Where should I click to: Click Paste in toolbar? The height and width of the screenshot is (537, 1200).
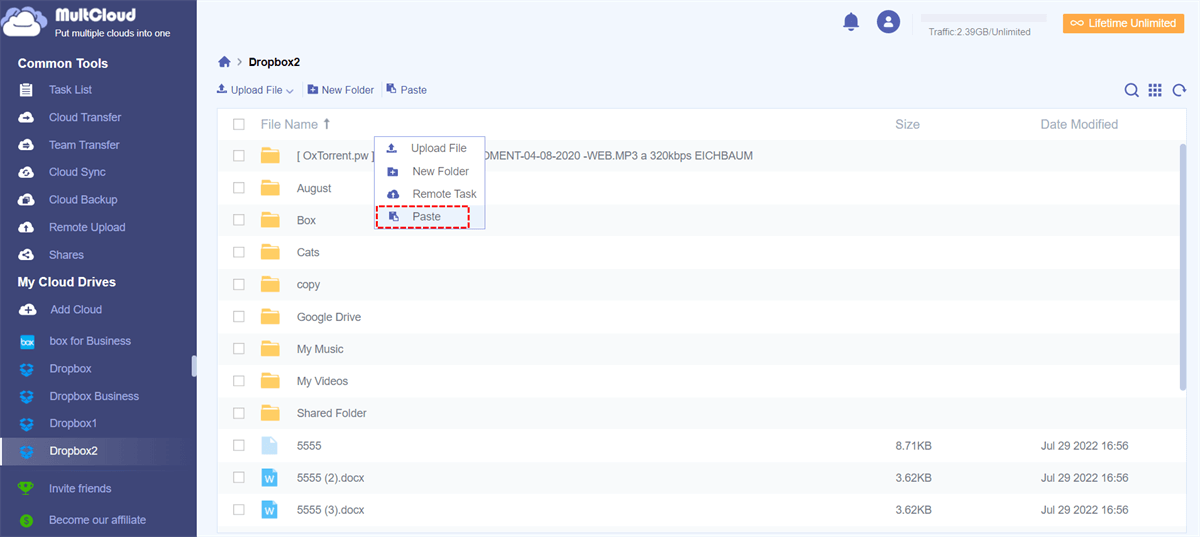click(x=406, y=90)
